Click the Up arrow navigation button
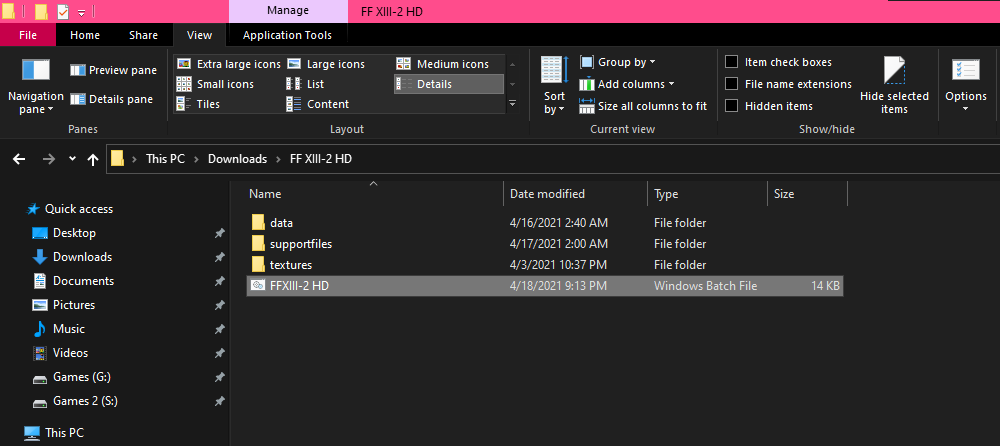1000x446 pixels. [x=93, y=159]
